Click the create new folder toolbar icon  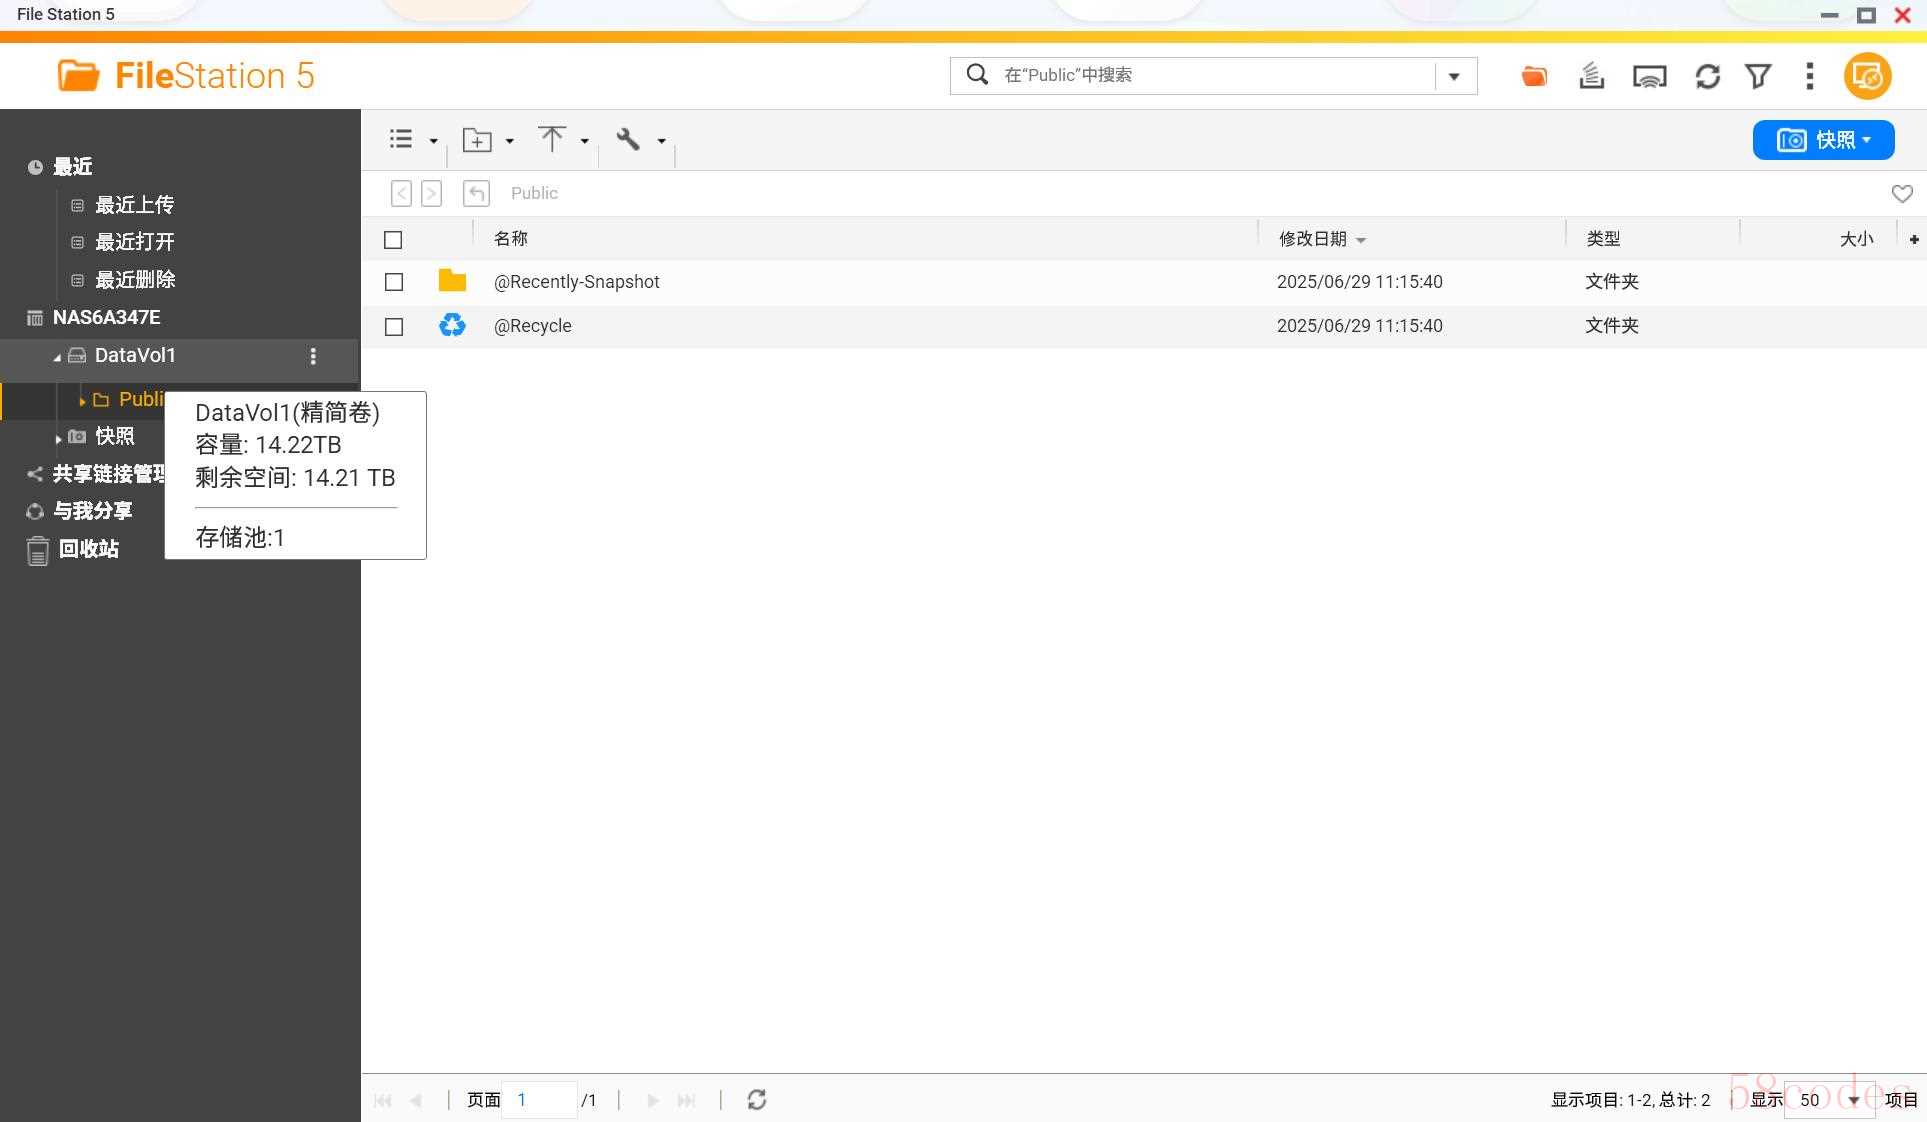coord(477,140)
